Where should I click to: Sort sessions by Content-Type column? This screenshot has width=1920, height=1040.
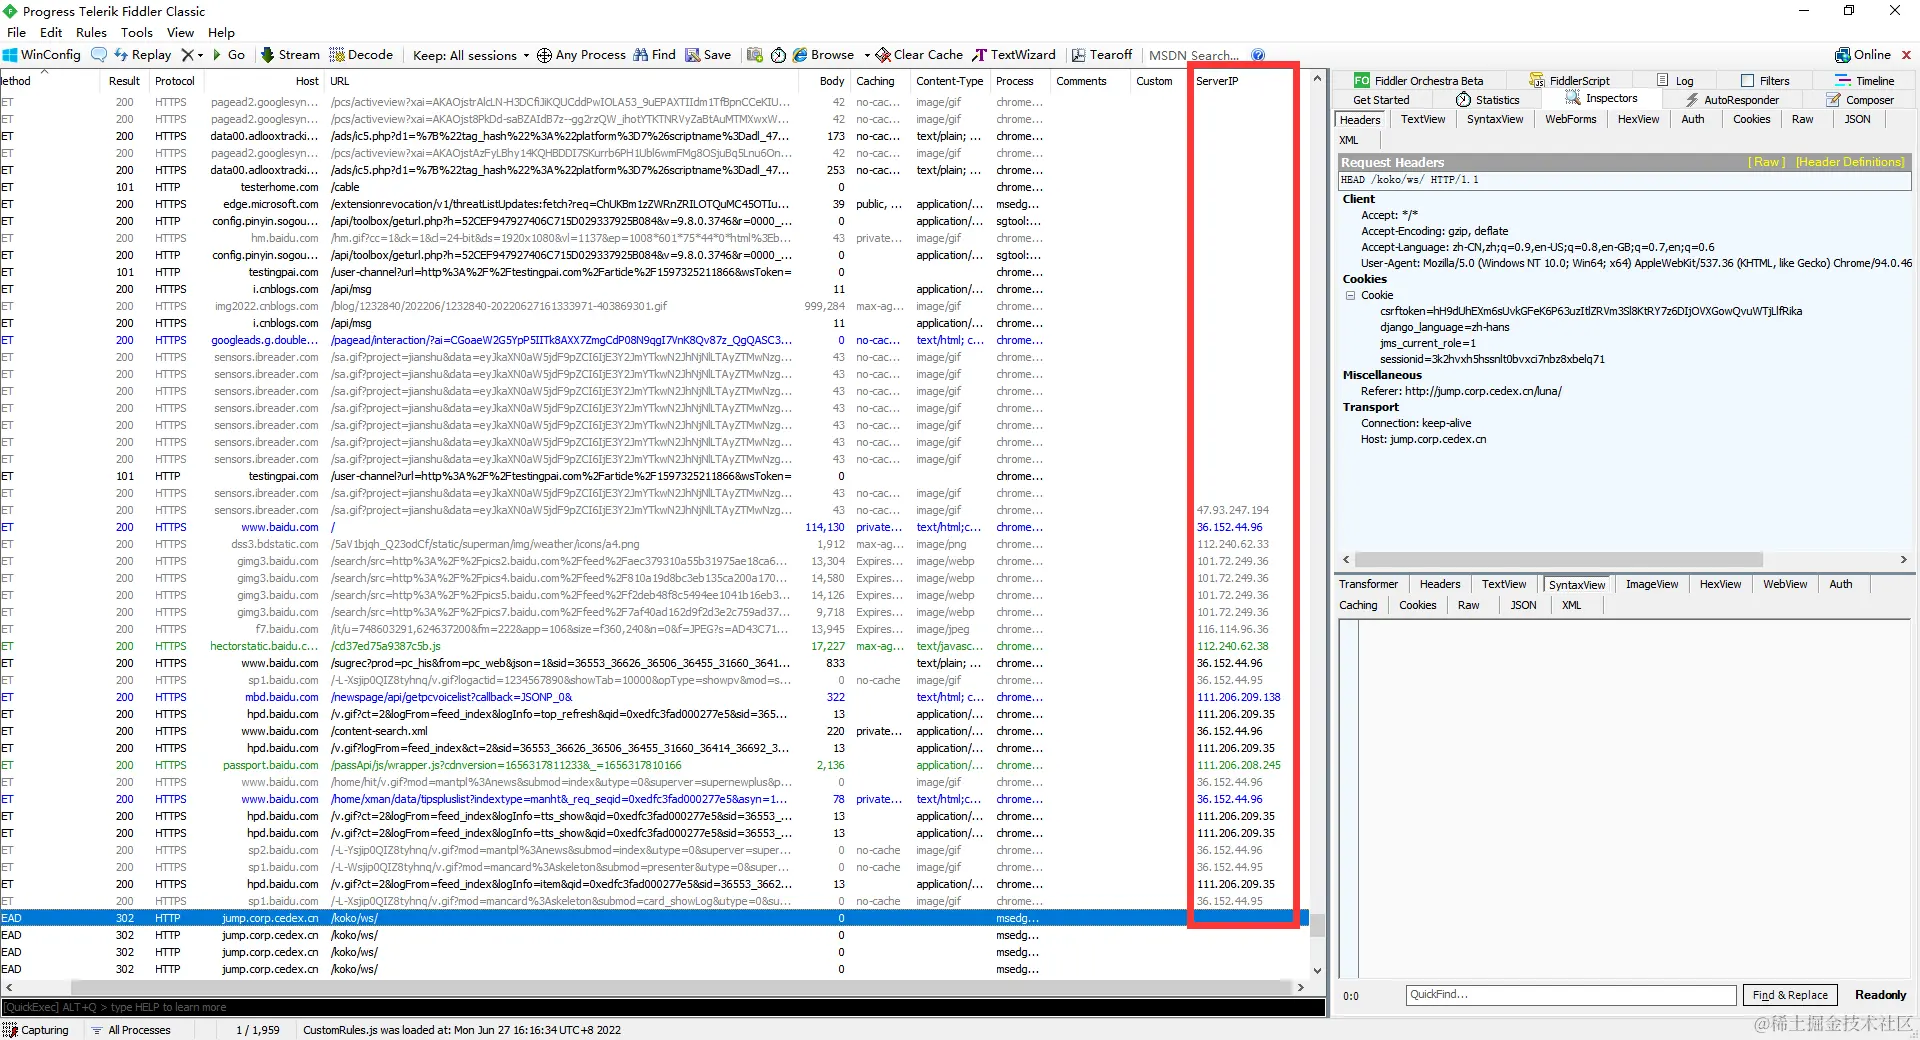[x=950, y=81]
